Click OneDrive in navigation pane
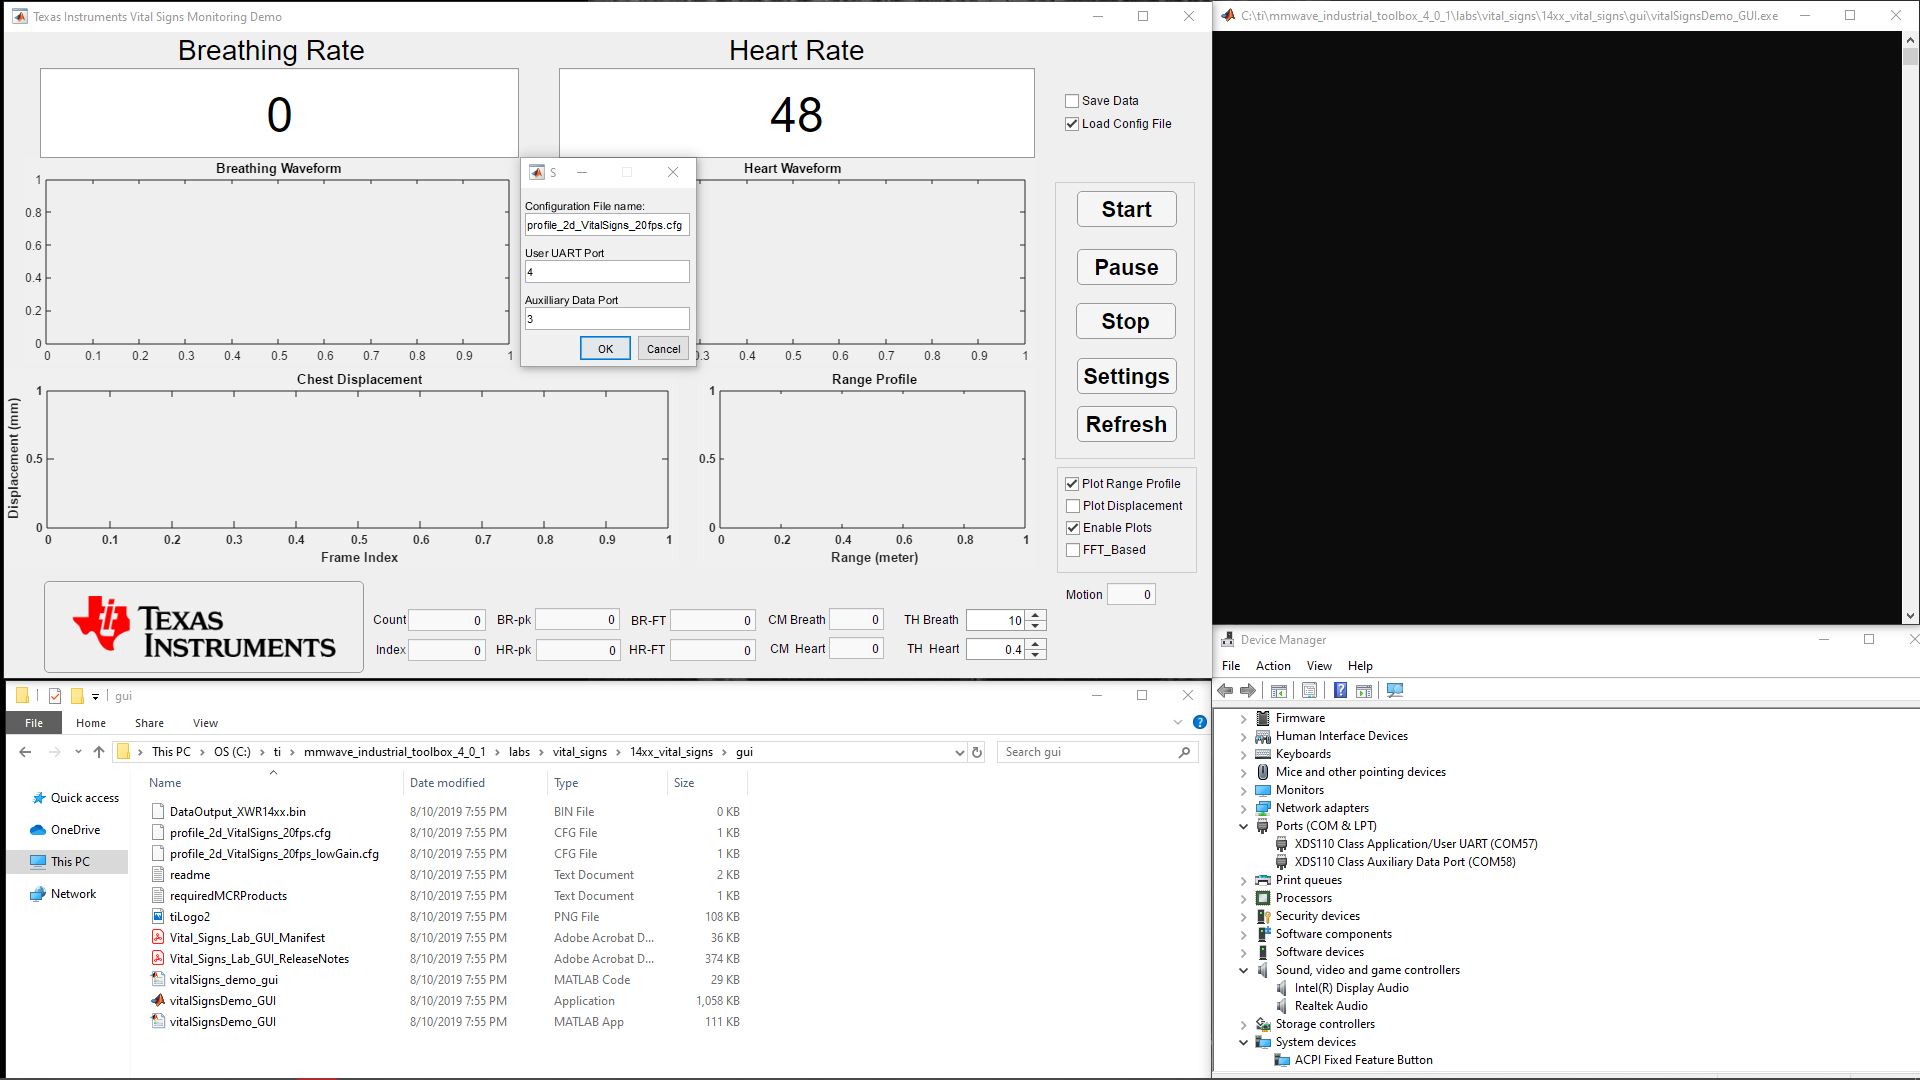 75,830
